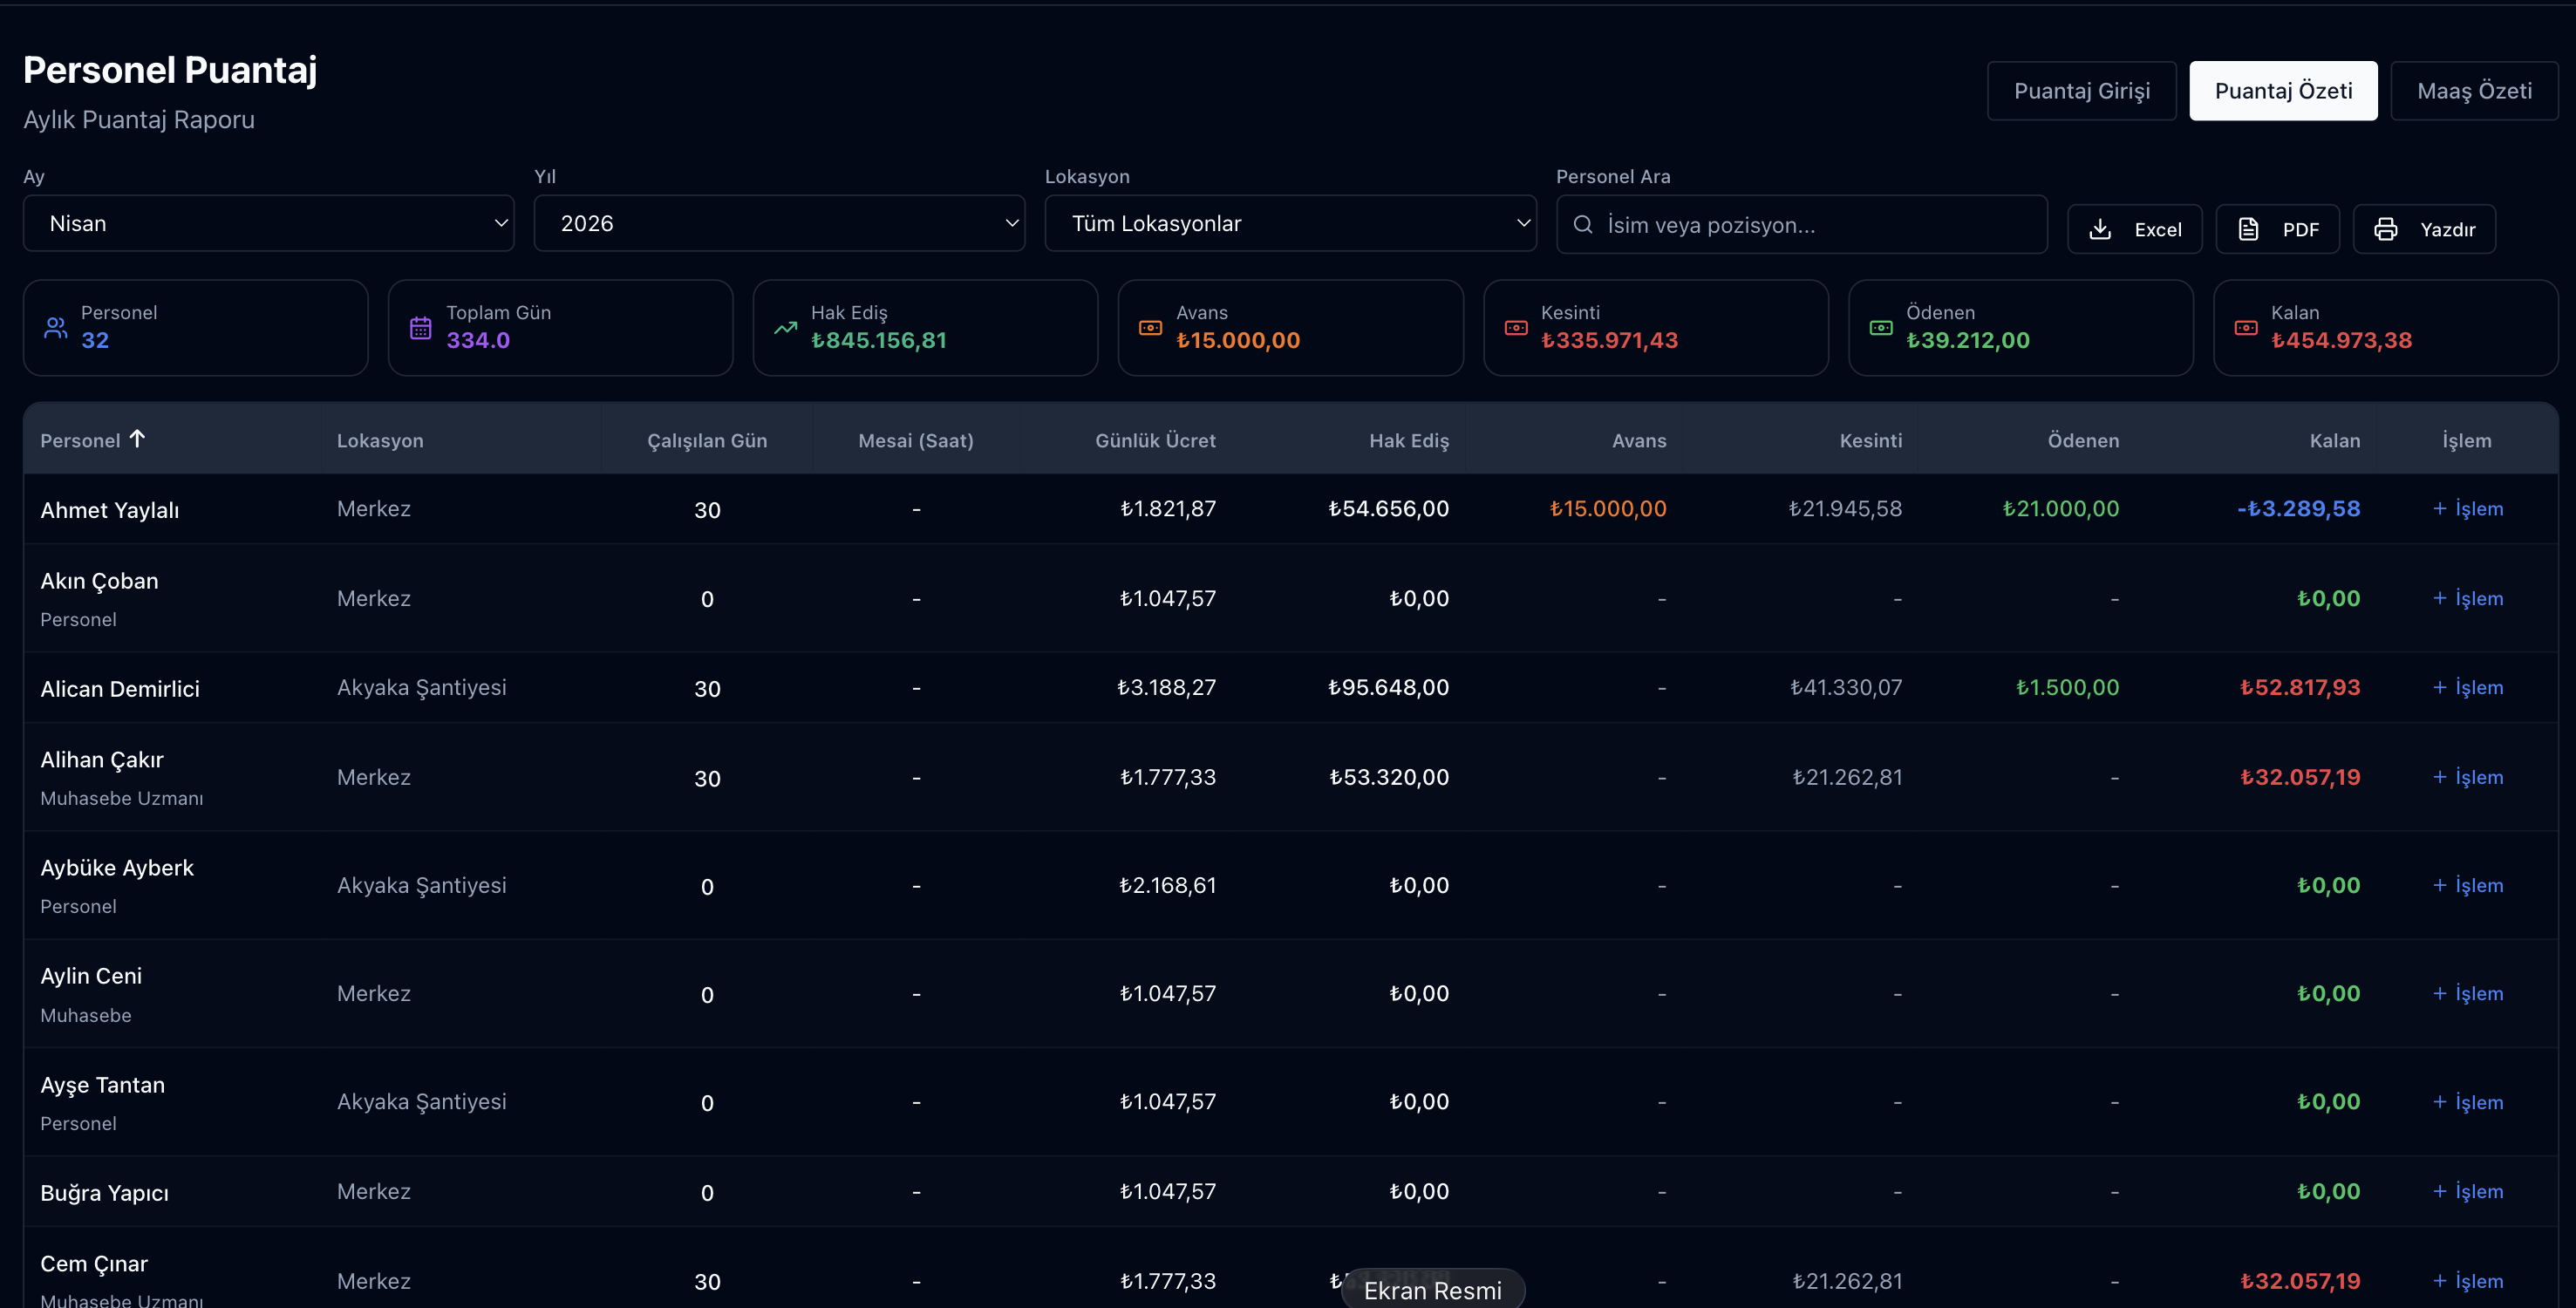Open the Ay dropdown showing Nisan

(269, 223)
